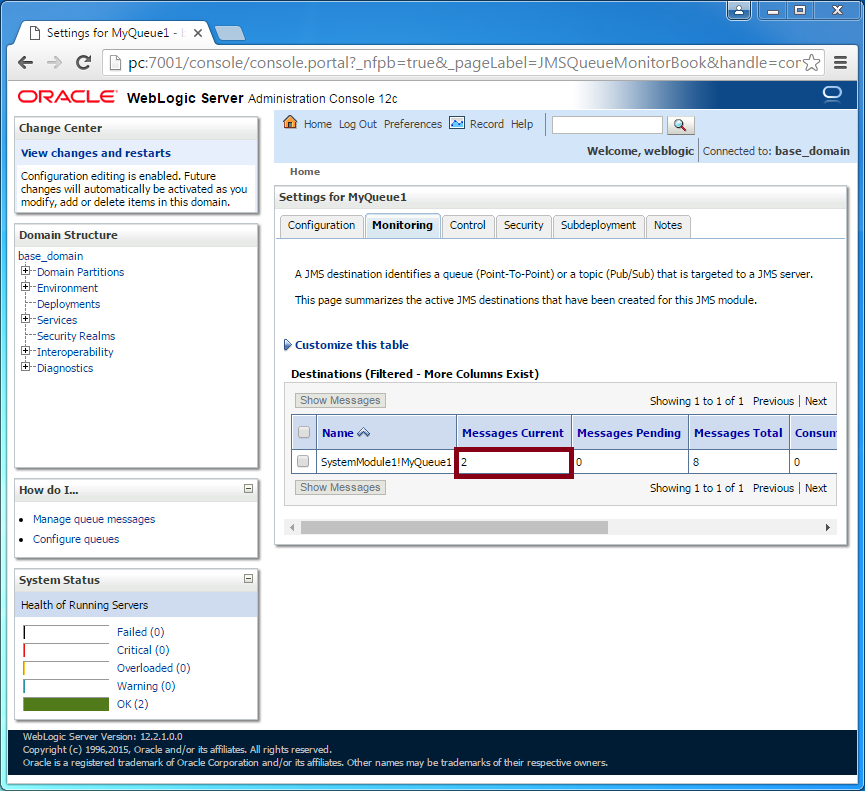
Task: Open Security Realms in Domain Structure
Action: pos(76,336)
